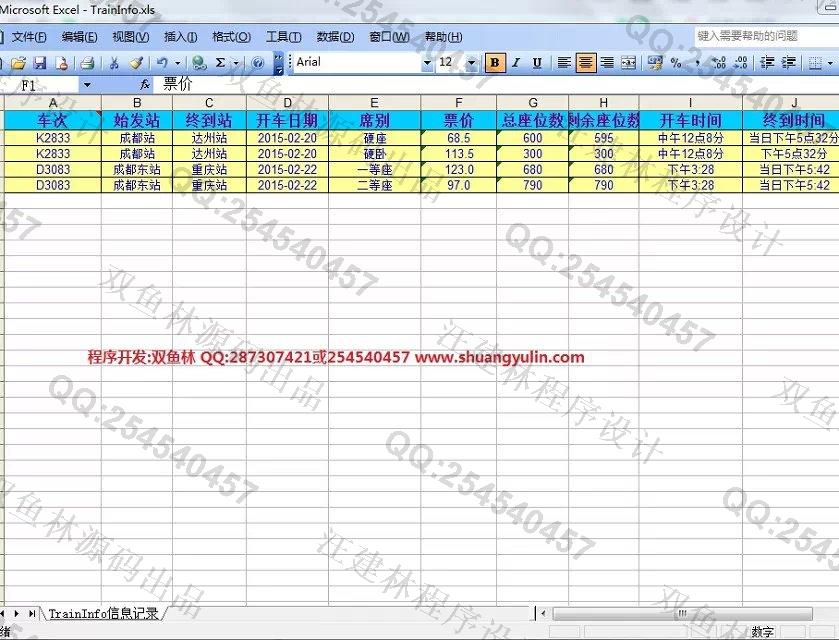Image resolution: width=839 pixels, height=640 pixels.
Task: Decrease cell indent
Action: 767,63
